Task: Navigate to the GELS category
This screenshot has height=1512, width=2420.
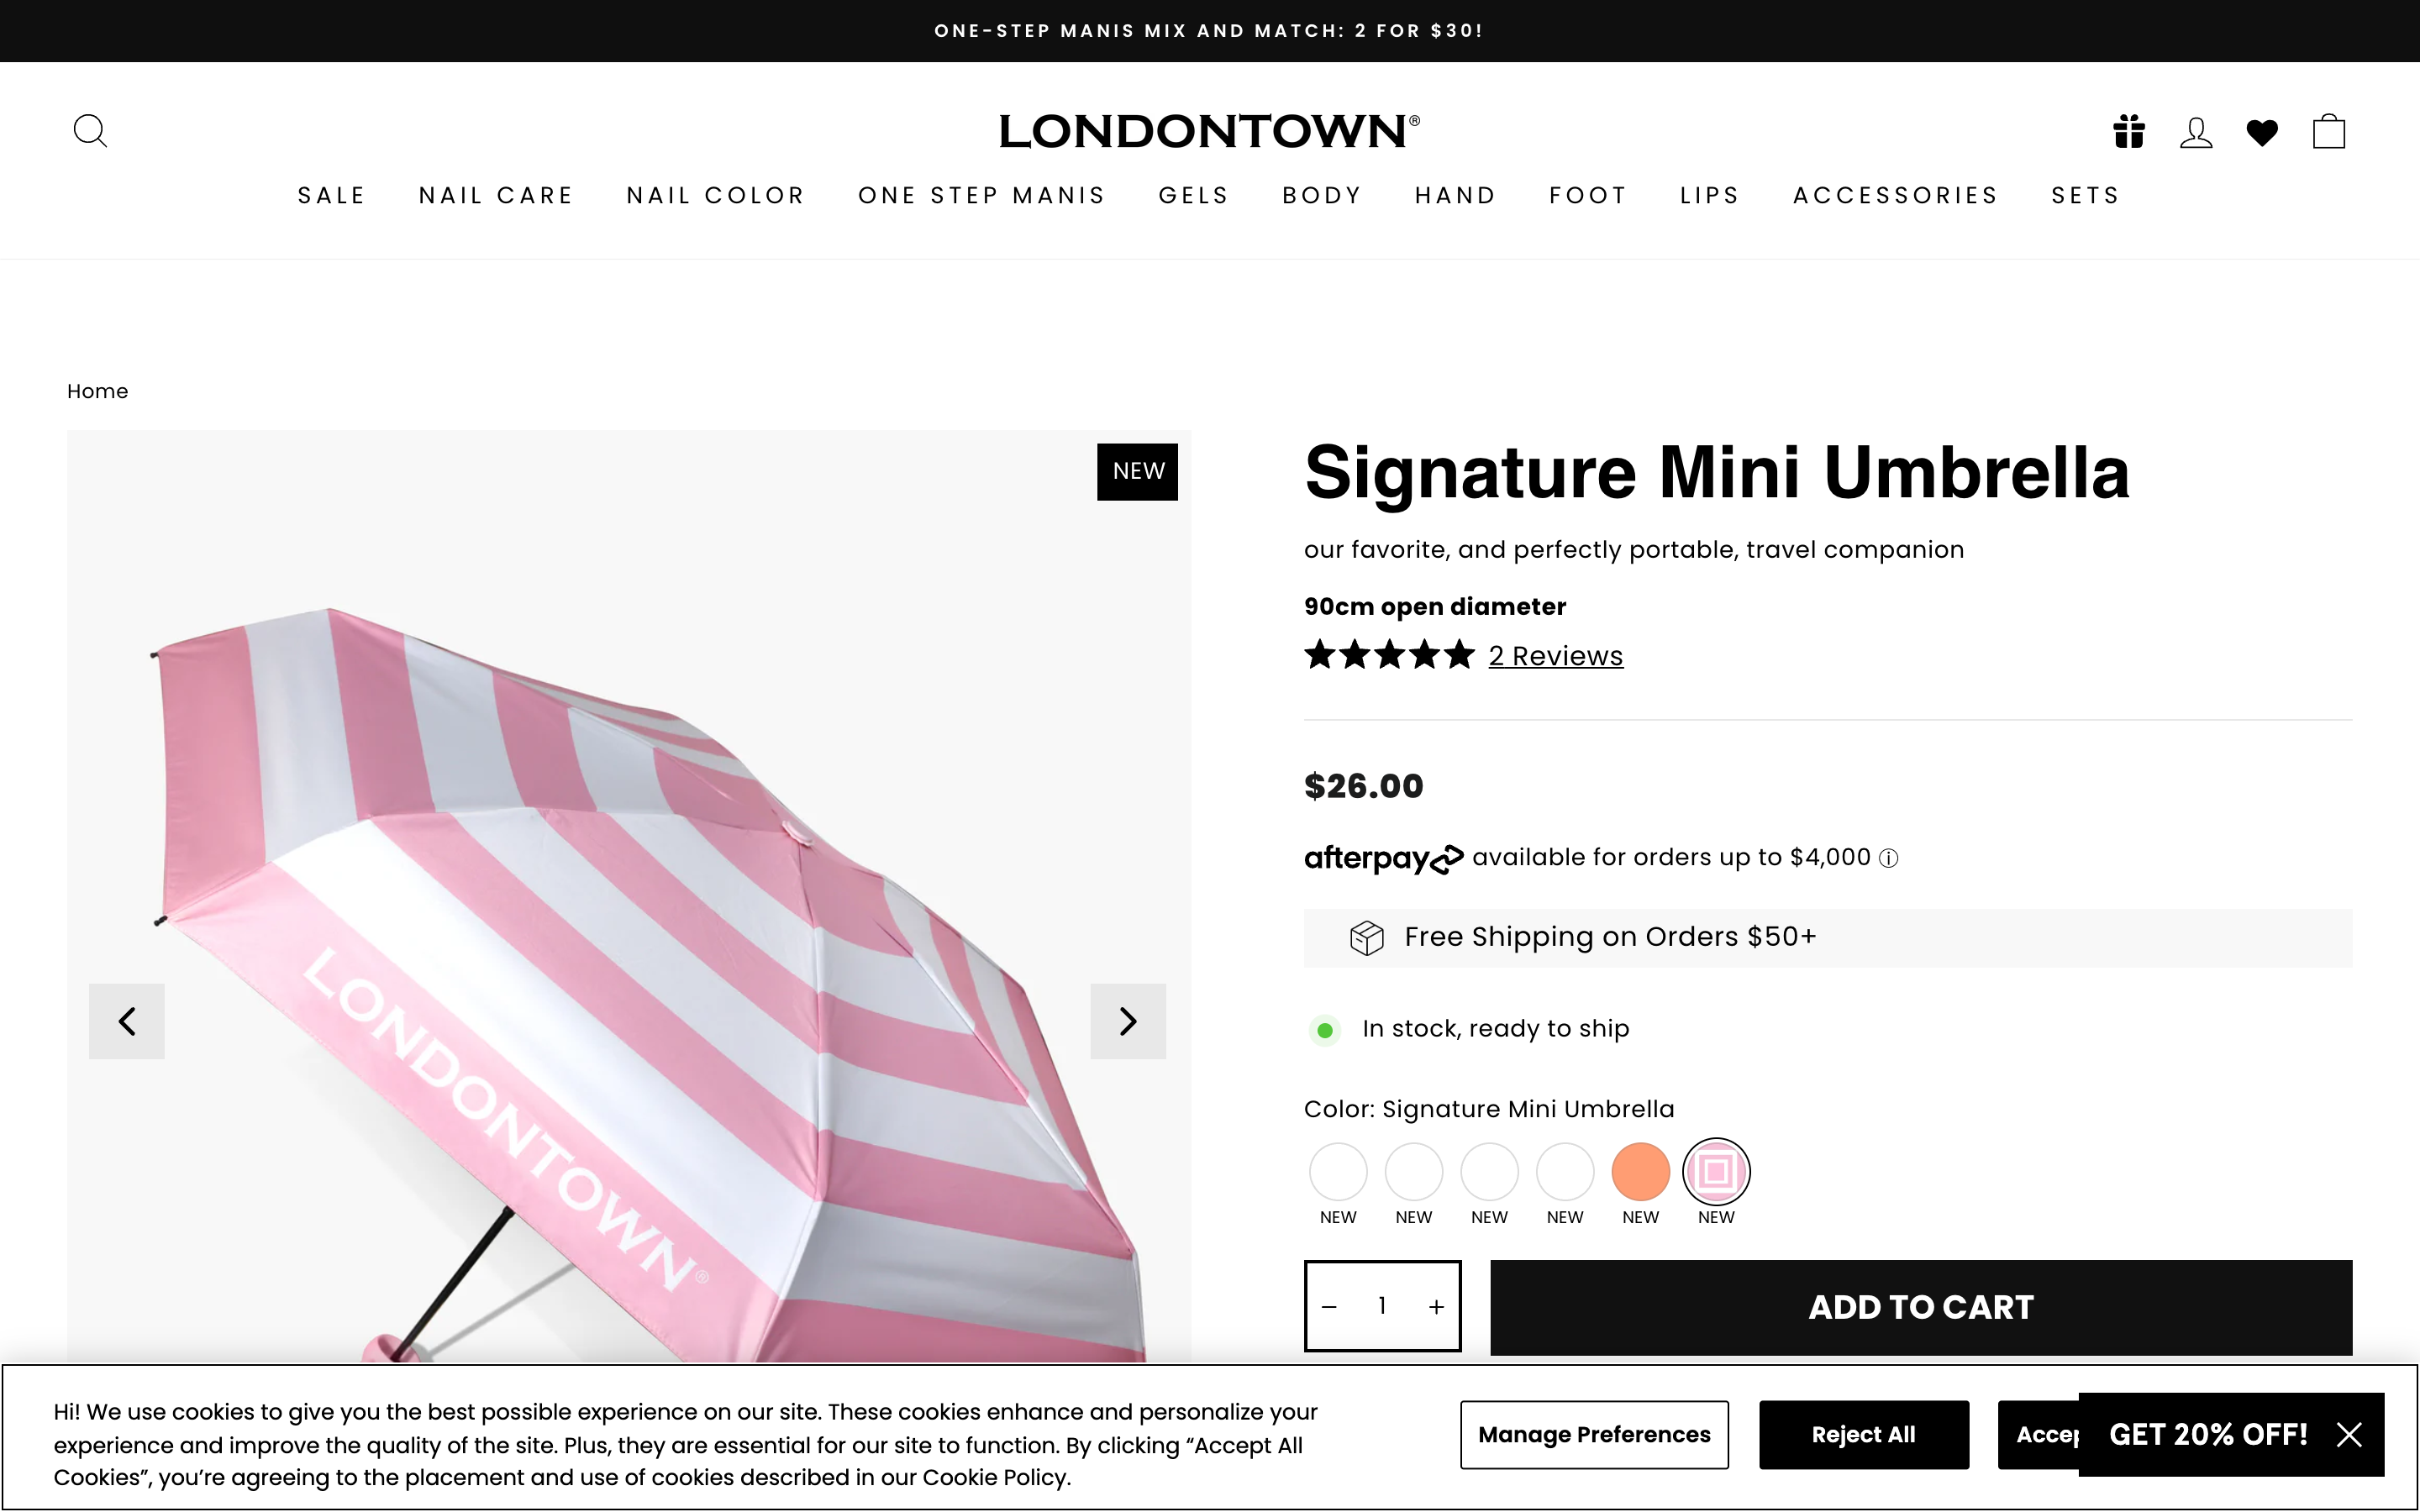Action: pyautogui.click(x=1193, y=195)
